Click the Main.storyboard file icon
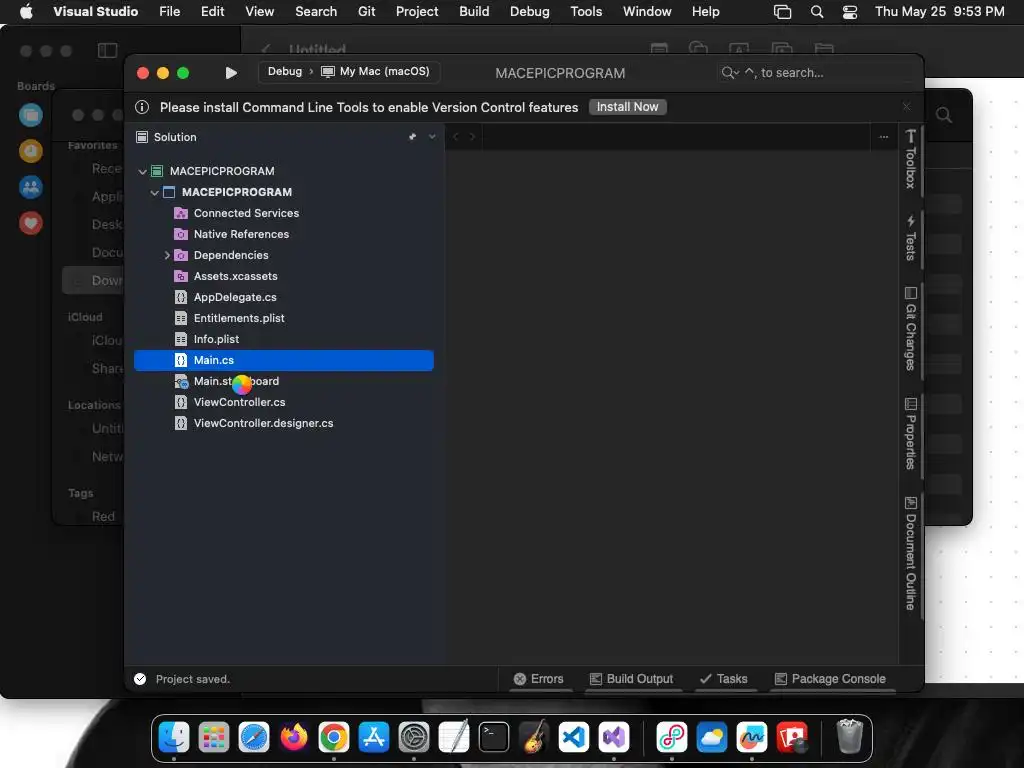1024x768 pixels. pos(181,381)
